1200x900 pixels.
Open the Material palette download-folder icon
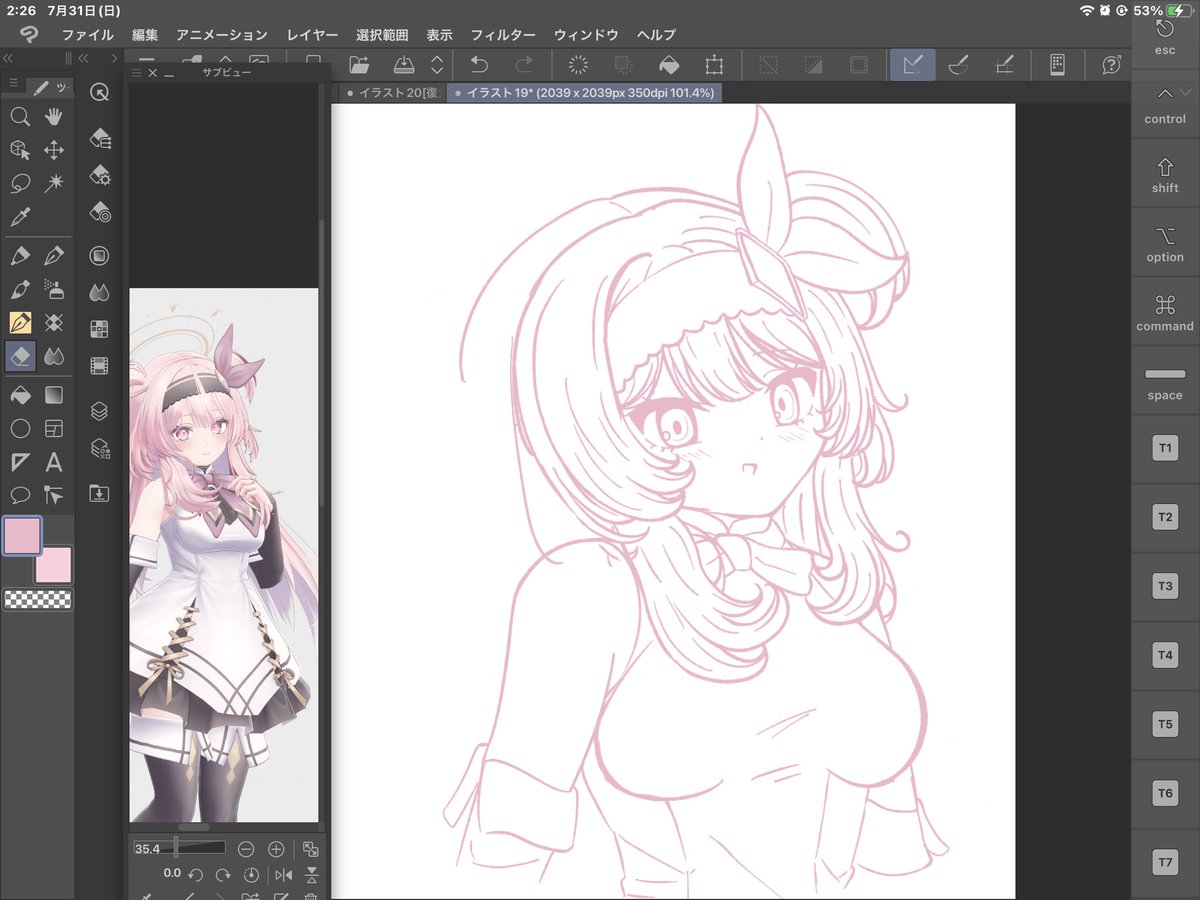click(x=99, y=493)
